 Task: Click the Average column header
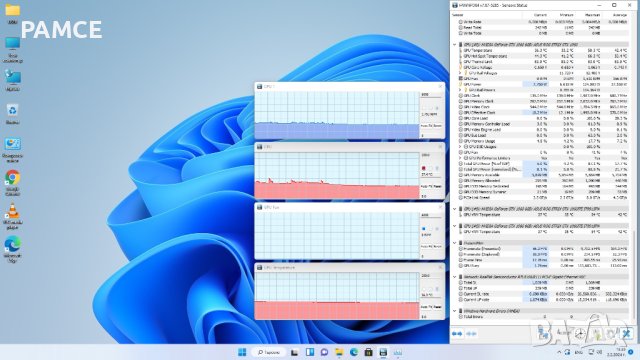click(x=616, y=15)
